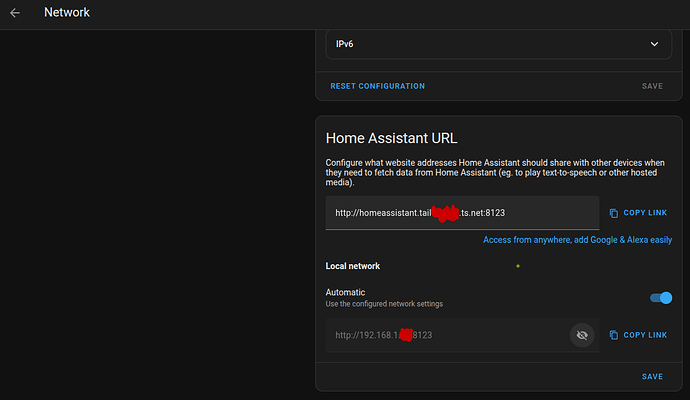Click the 'Automatic' label text
The width and height of the screenshot is (690, 400).
[345, 293]
